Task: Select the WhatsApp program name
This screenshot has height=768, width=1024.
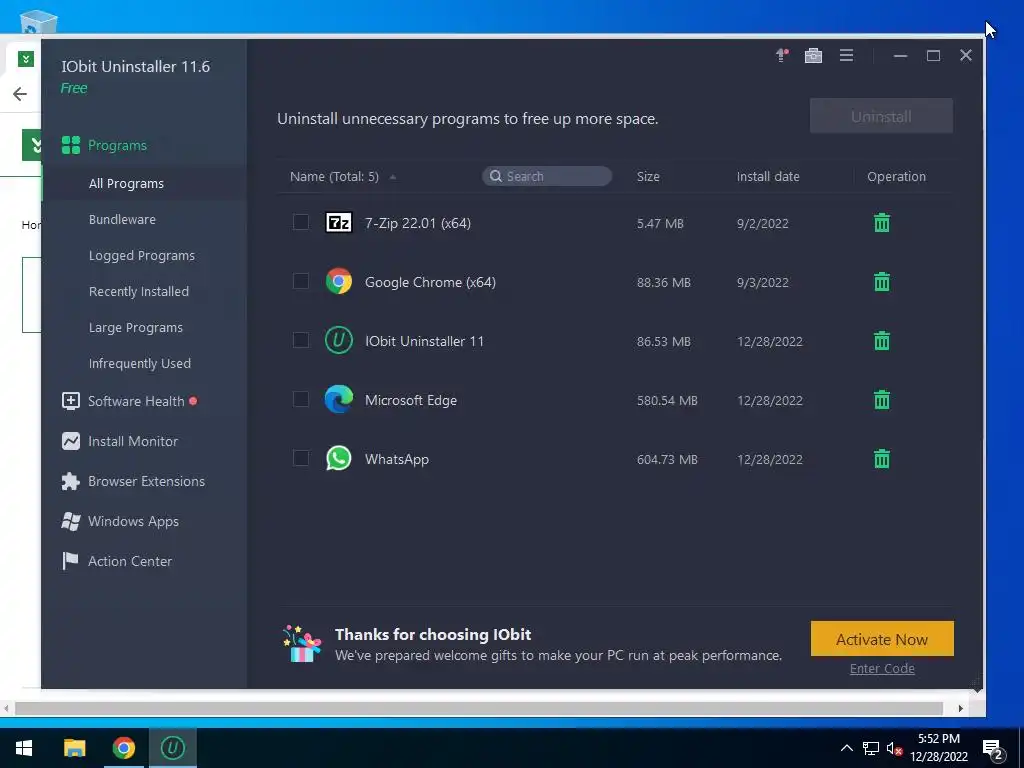Action: pos(396,459)
